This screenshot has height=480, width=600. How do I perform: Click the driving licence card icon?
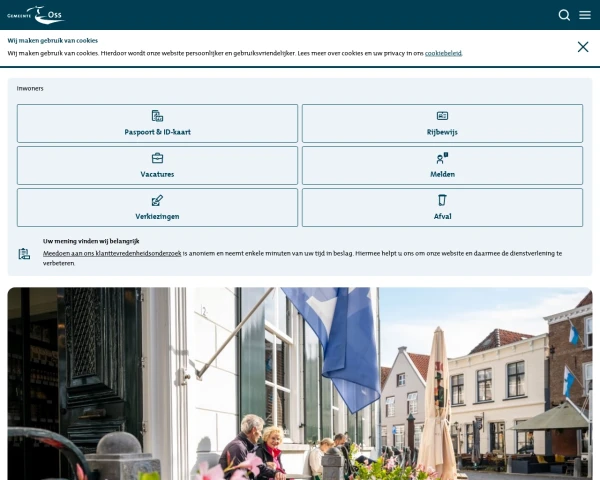point(442,116)
